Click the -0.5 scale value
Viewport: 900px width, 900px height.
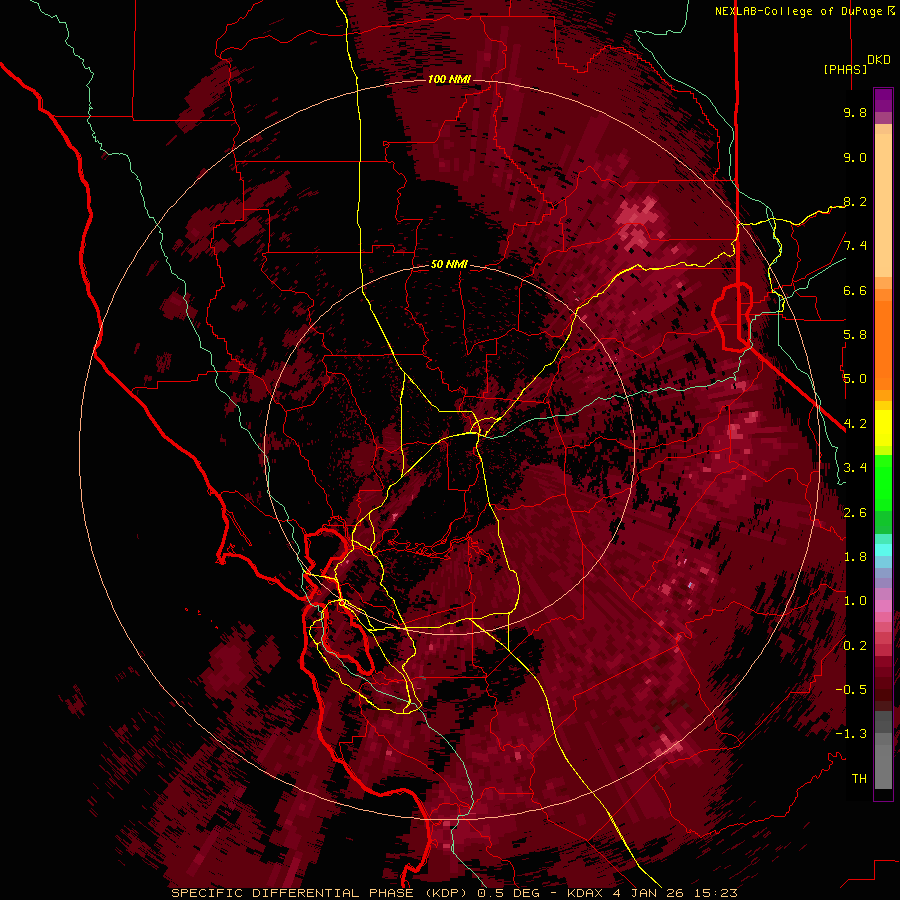tap(851, 690)
